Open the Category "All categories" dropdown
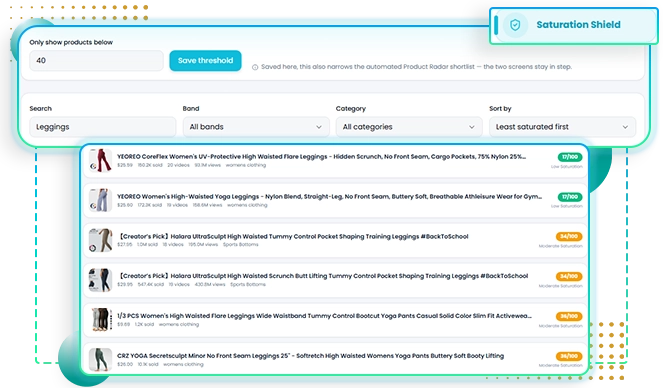Screen dimensions: 663x388 pyautogui.click(x=409, y=127)
